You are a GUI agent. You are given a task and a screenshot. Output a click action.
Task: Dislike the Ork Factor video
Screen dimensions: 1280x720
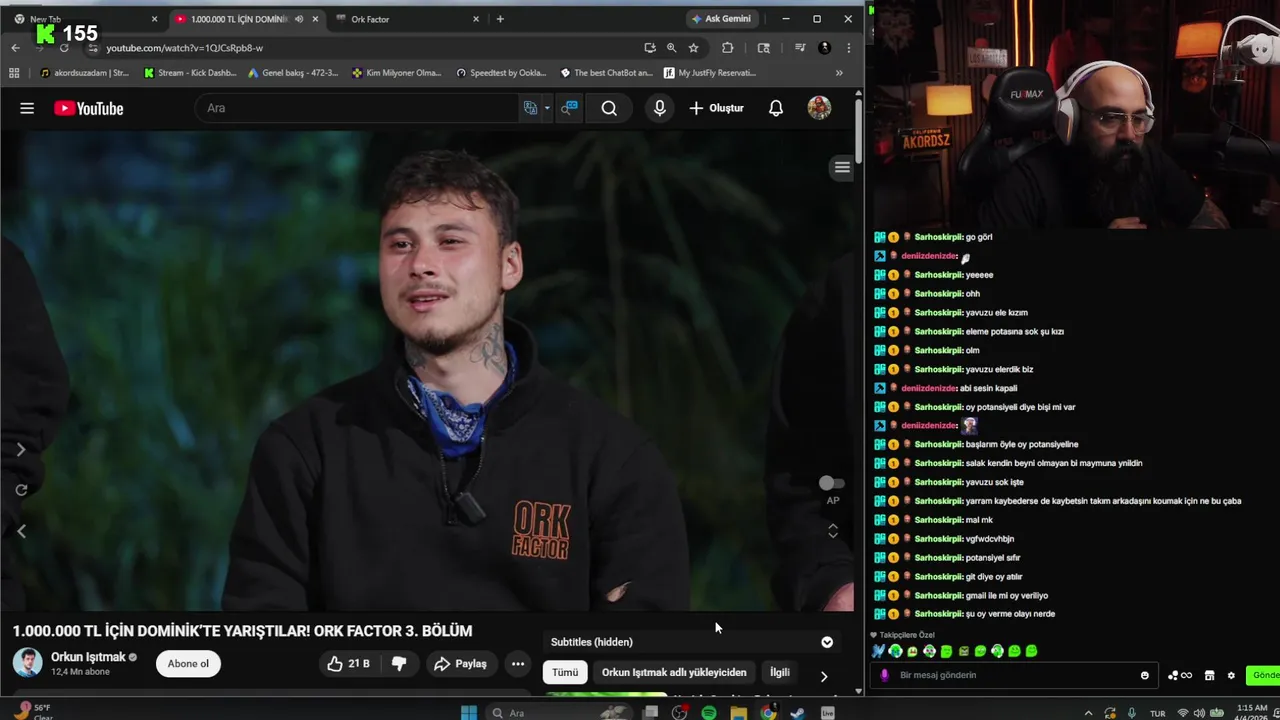(399, 663)
